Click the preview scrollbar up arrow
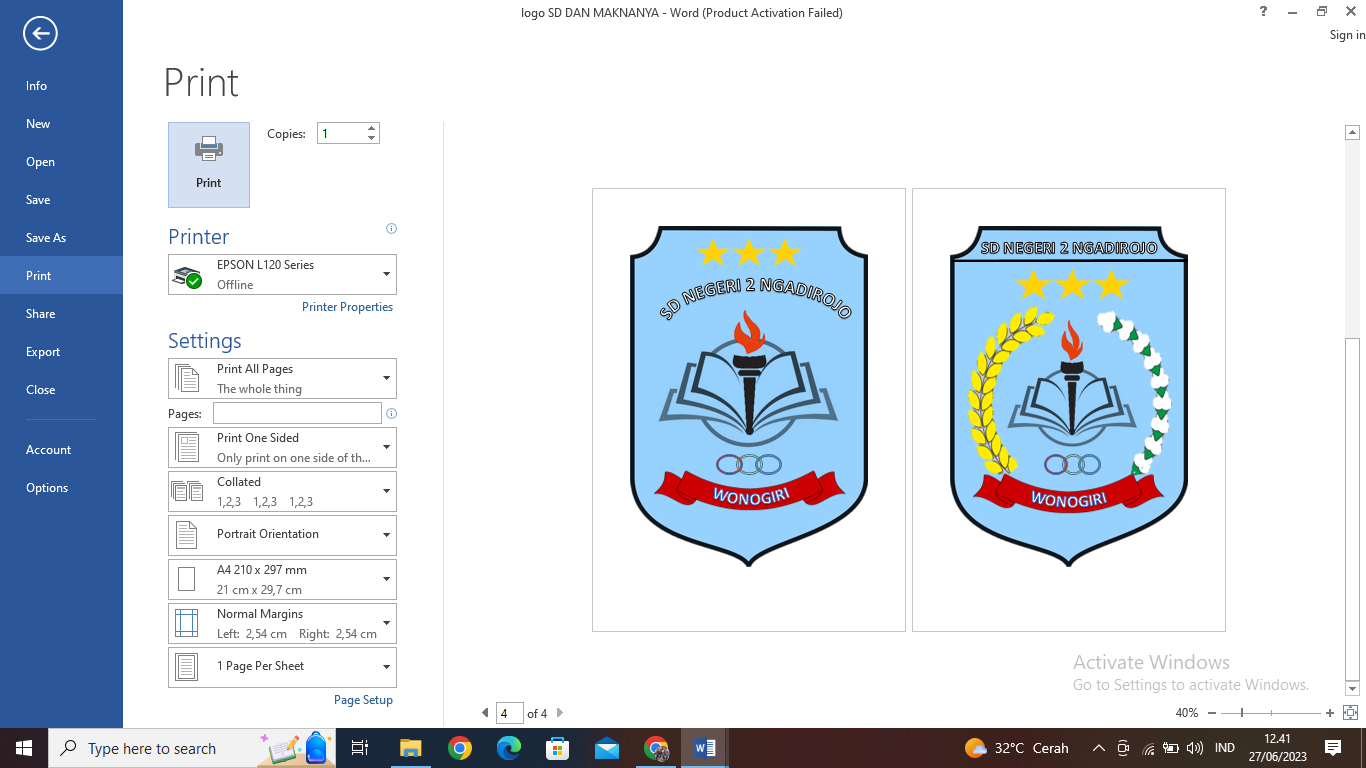This screenshot has height=768, width=1366. pyautogui.click(x=1352, y=132)
